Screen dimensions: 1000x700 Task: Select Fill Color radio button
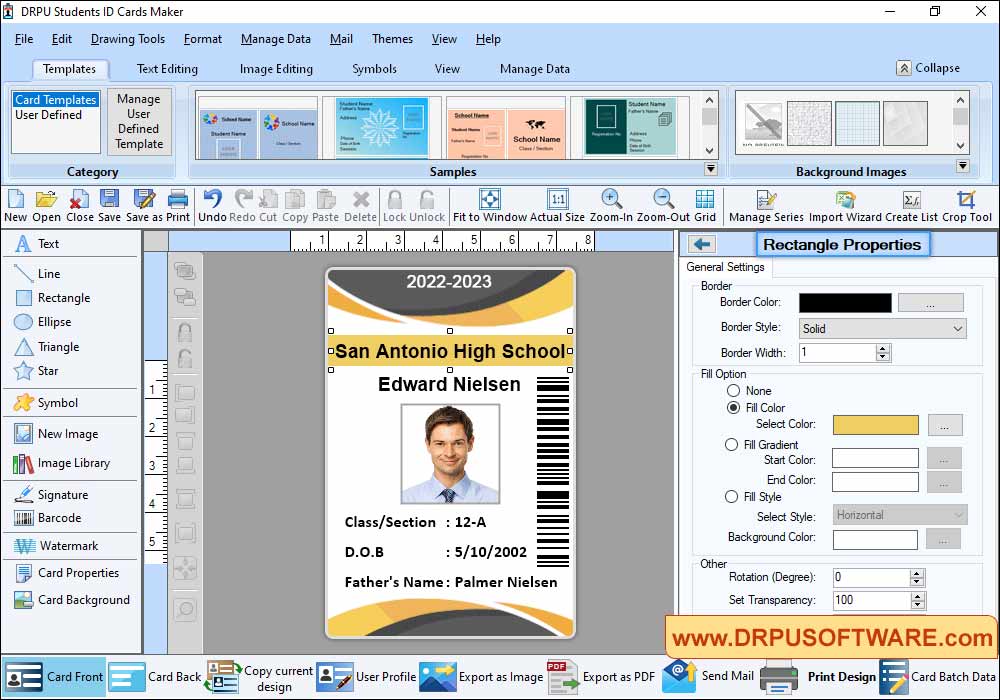[733, 407]
